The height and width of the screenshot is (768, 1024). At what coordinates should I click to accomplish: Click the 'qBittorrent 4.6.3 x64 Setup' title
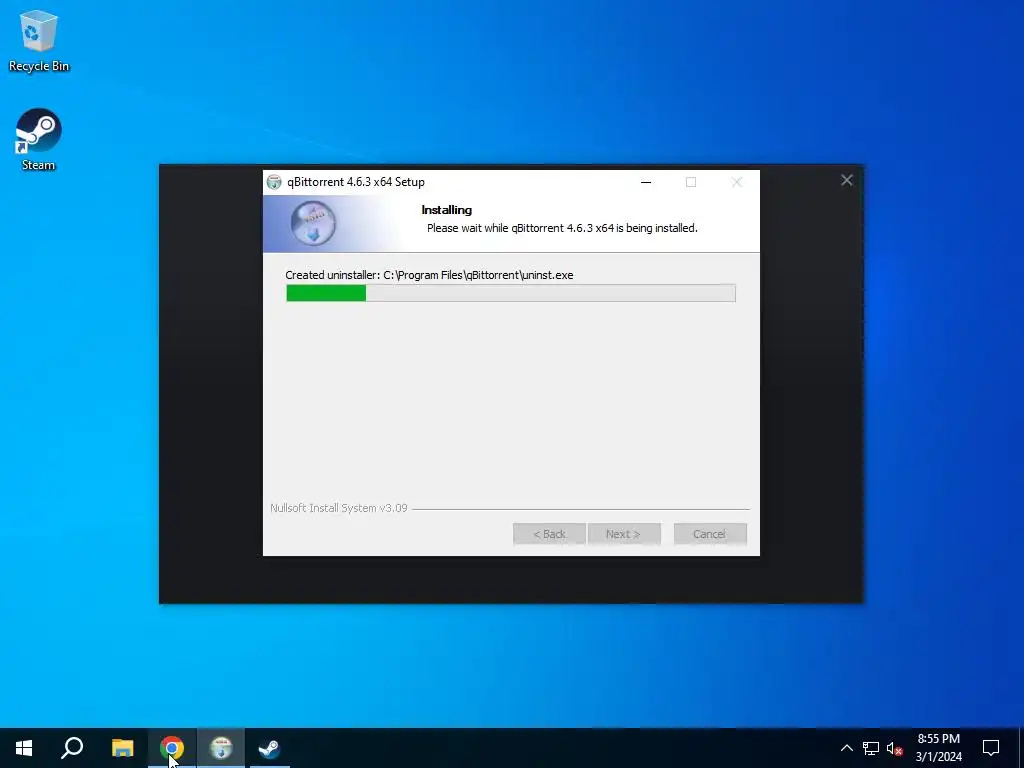[356, 182]
